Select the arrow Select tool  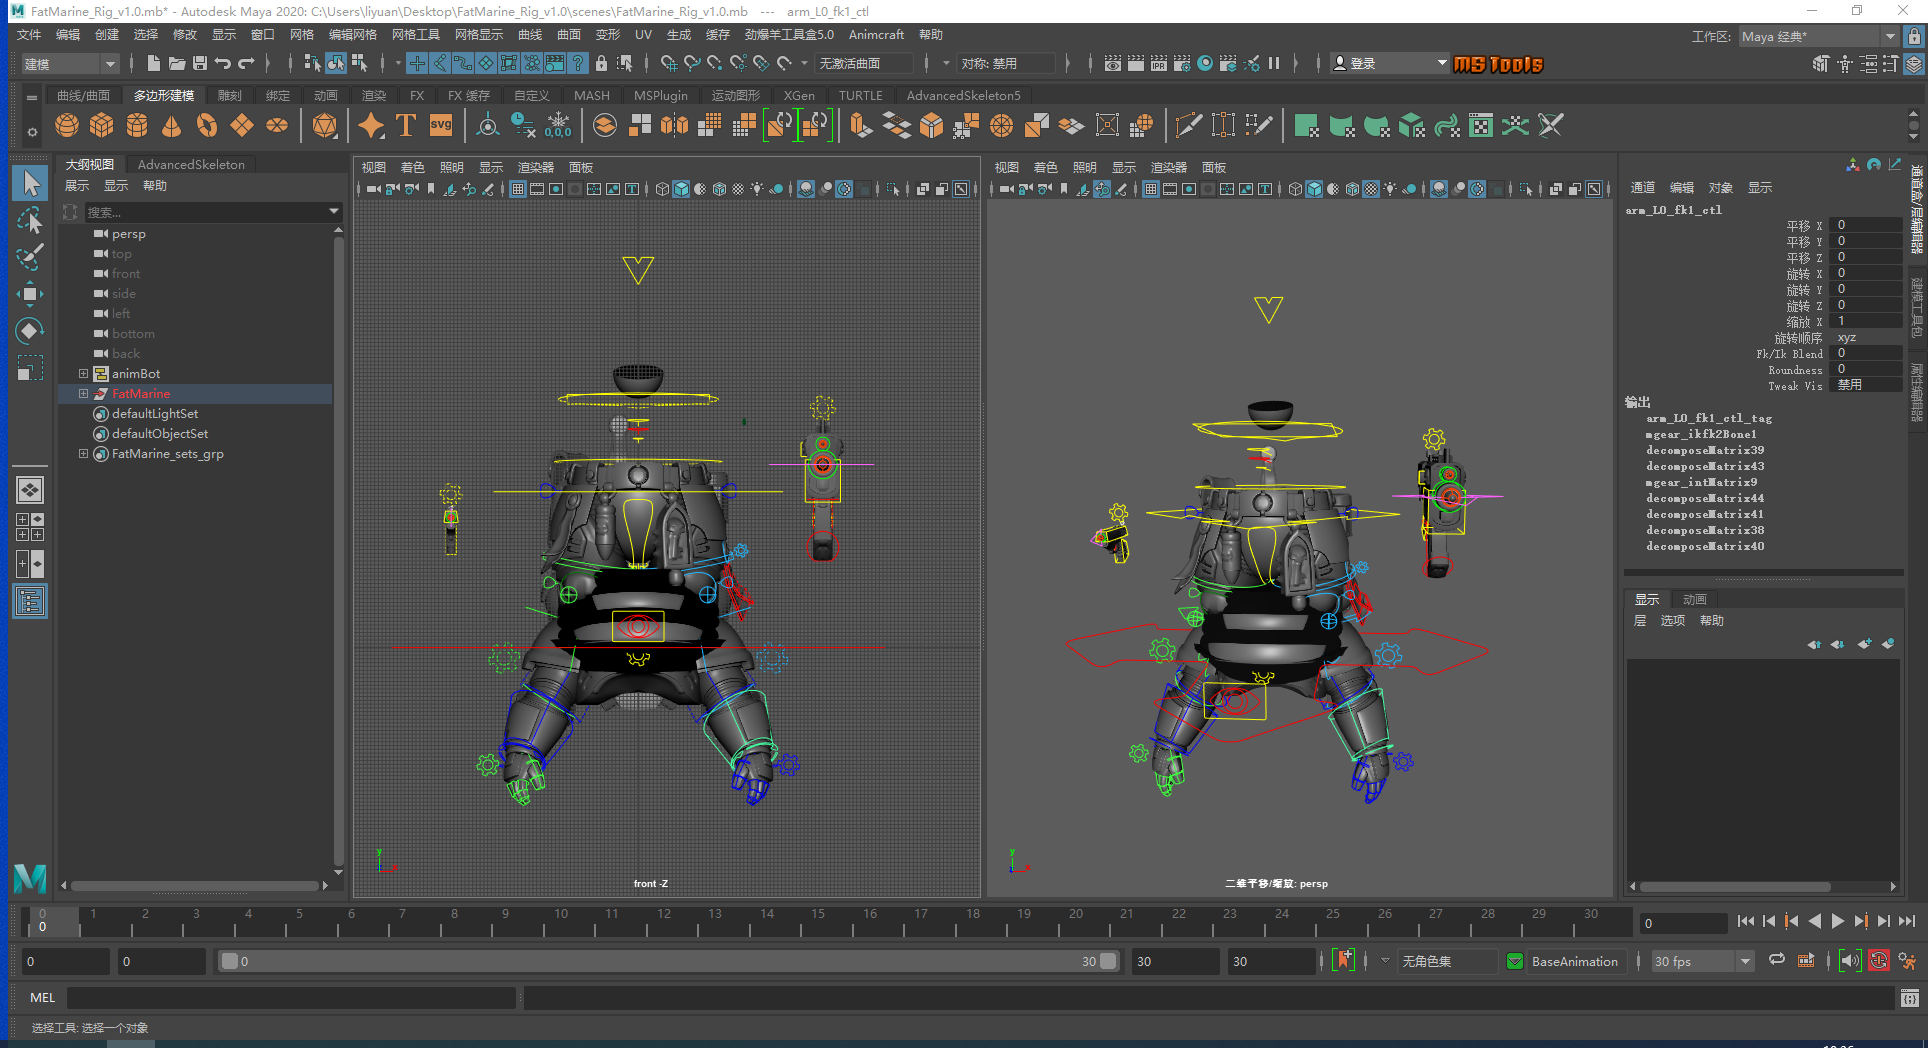pos(30,182)
